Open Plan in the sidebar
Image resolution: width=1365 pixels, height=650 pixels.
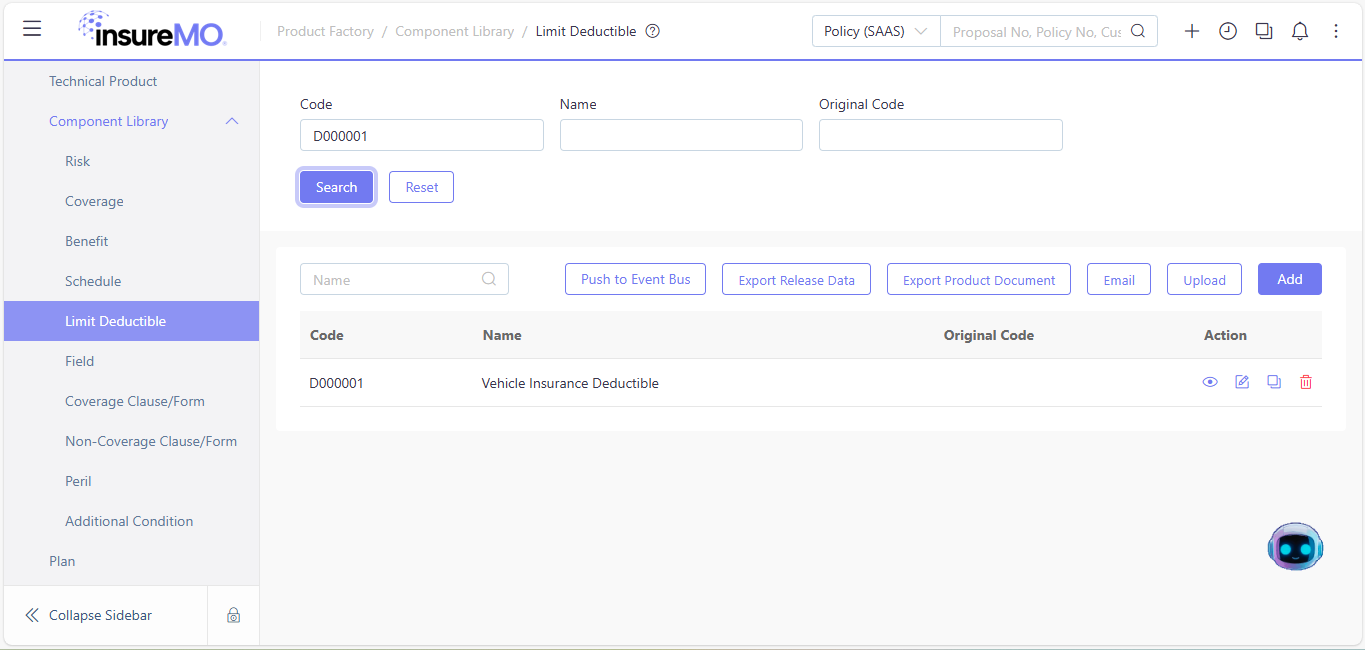pos(62,561)
